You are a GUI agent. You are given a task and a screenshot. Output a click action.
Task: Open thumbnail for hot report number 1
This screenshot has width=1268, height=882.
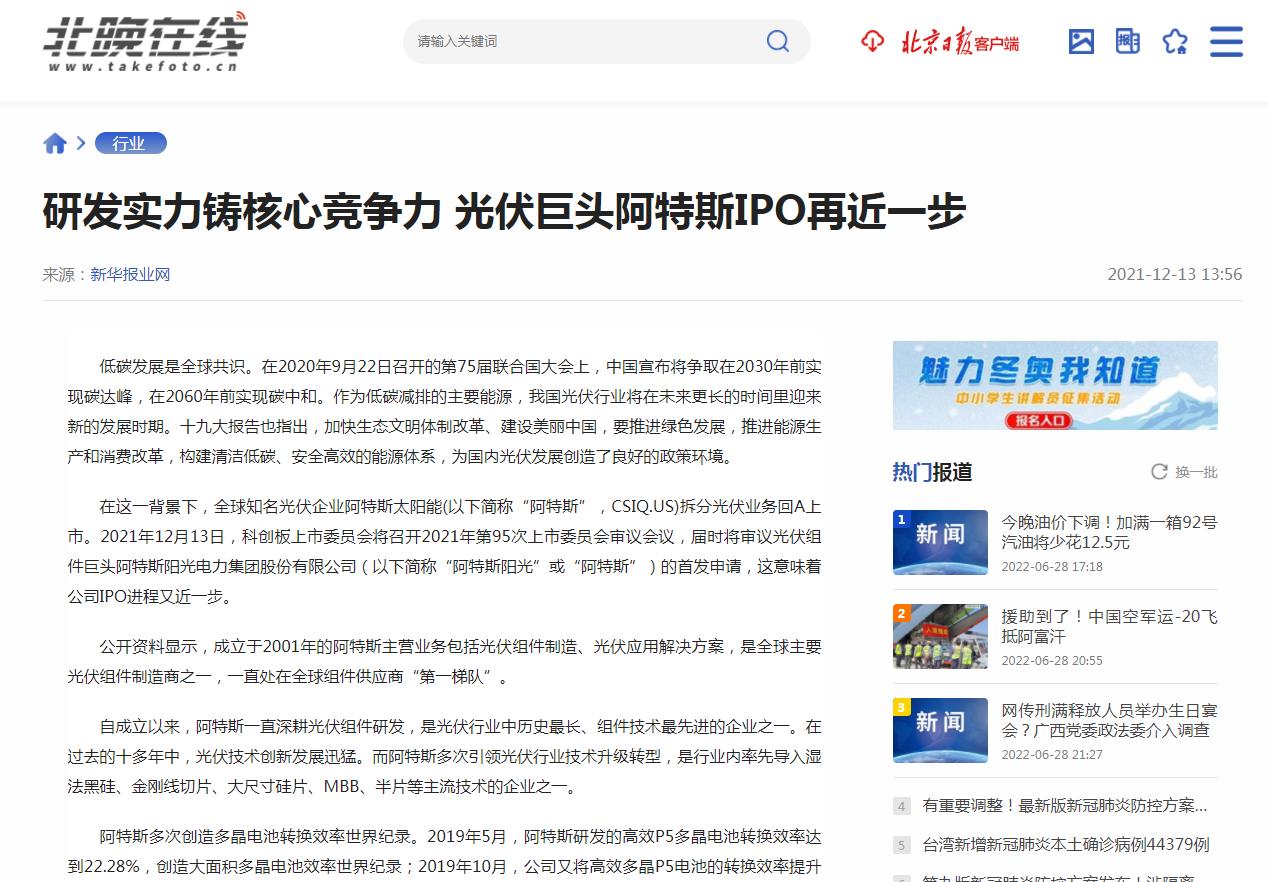(x=940, y=542)
